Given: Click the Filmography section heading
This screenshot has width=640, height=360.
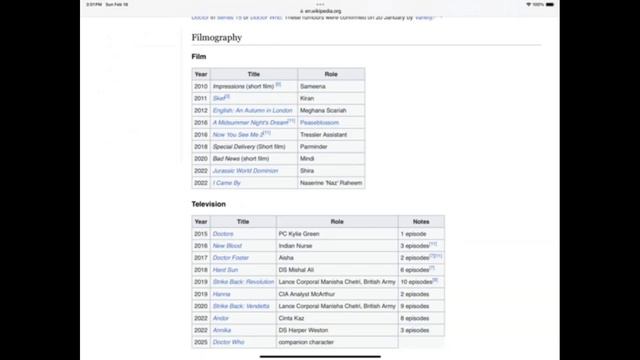Looking at the screenshot, I should (217, 38).
